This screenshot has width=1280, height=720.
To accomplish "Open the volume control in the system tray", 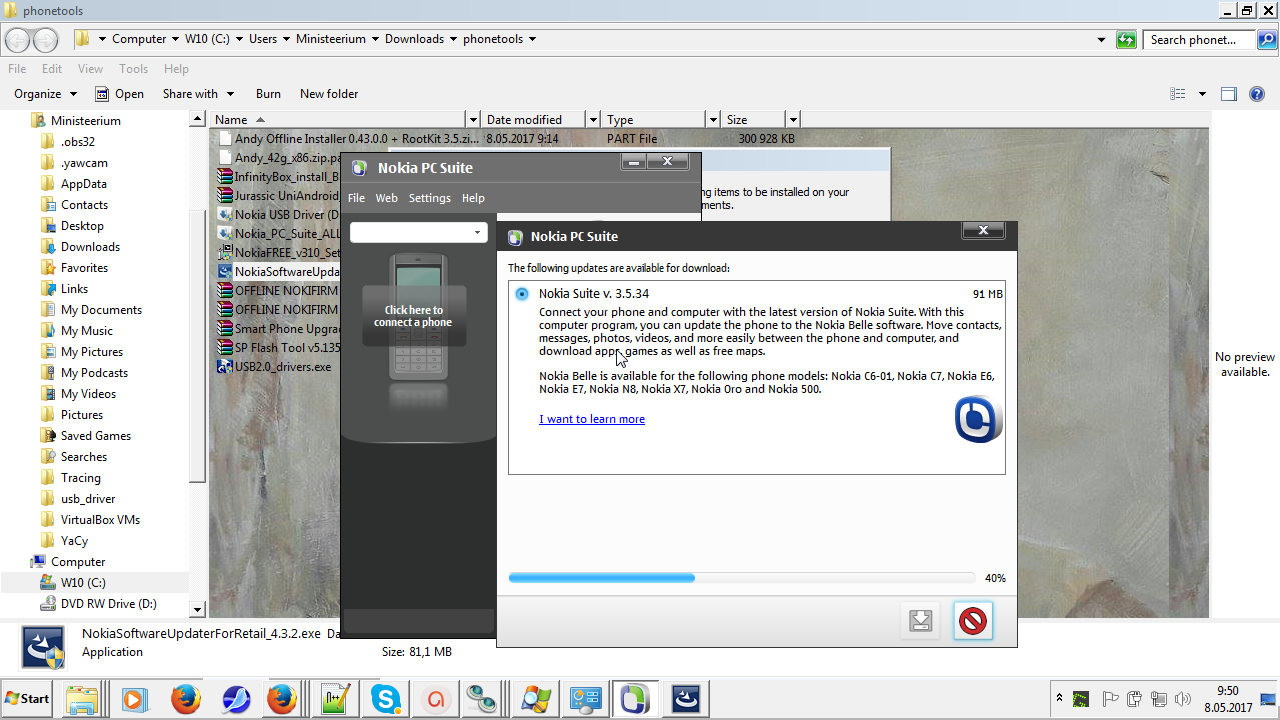I will [1184, 699].
